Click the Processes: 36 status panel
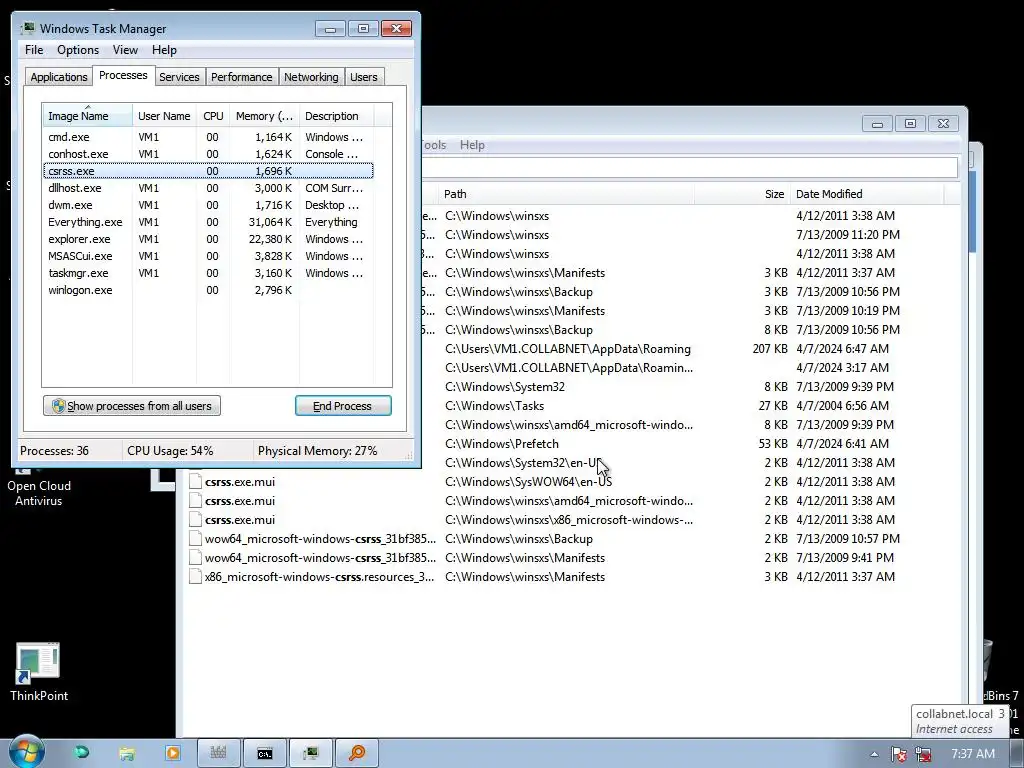The height and width of the screenshot is (768, 1024). (69, 451)
